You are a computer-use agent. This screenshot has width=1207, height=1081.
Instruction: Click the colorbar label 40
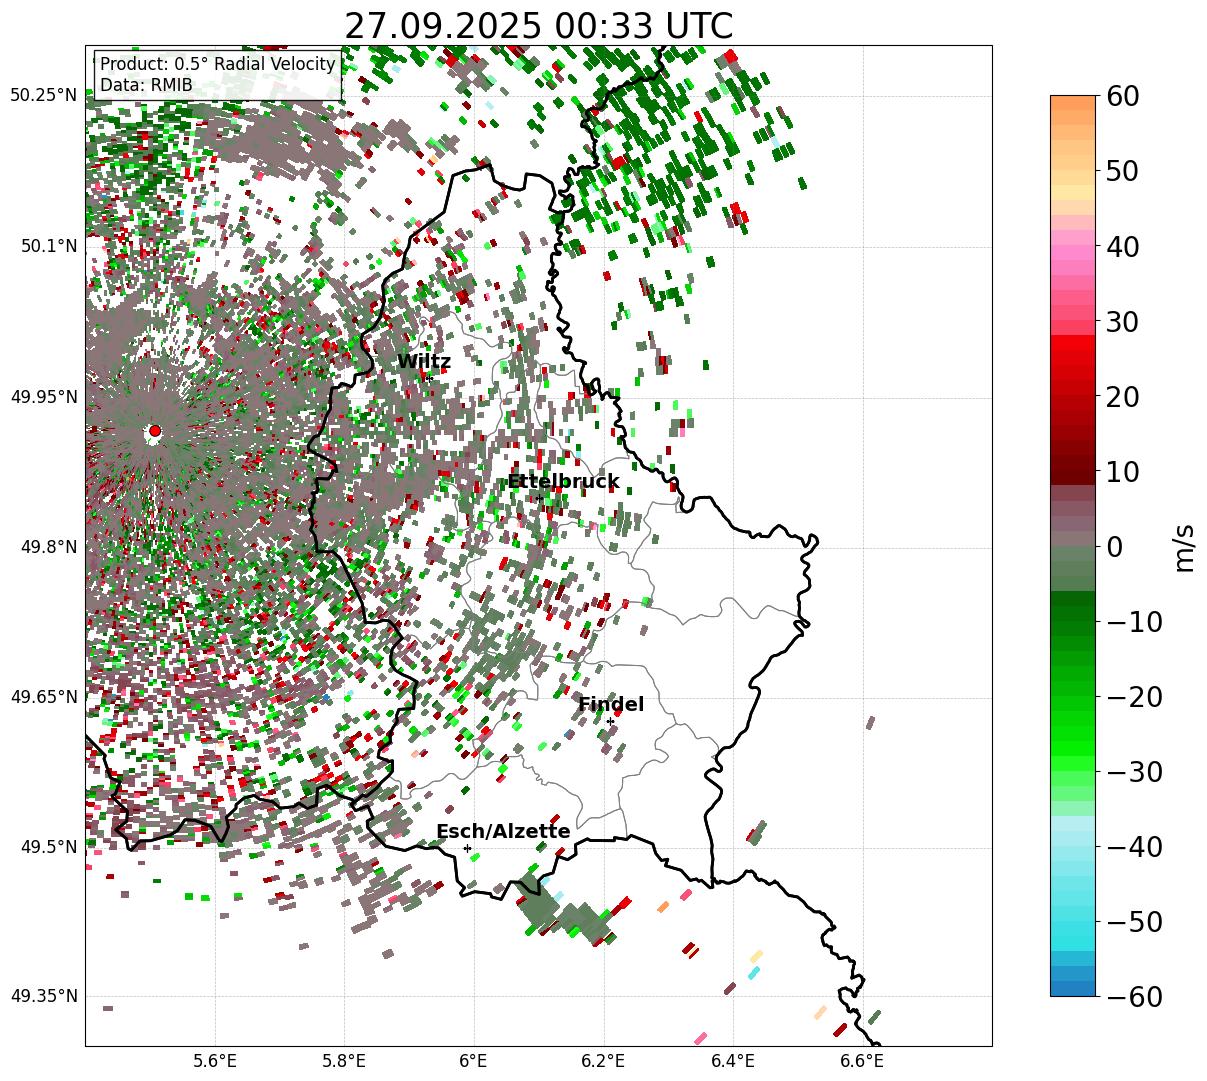click(x=1123, y=246)
